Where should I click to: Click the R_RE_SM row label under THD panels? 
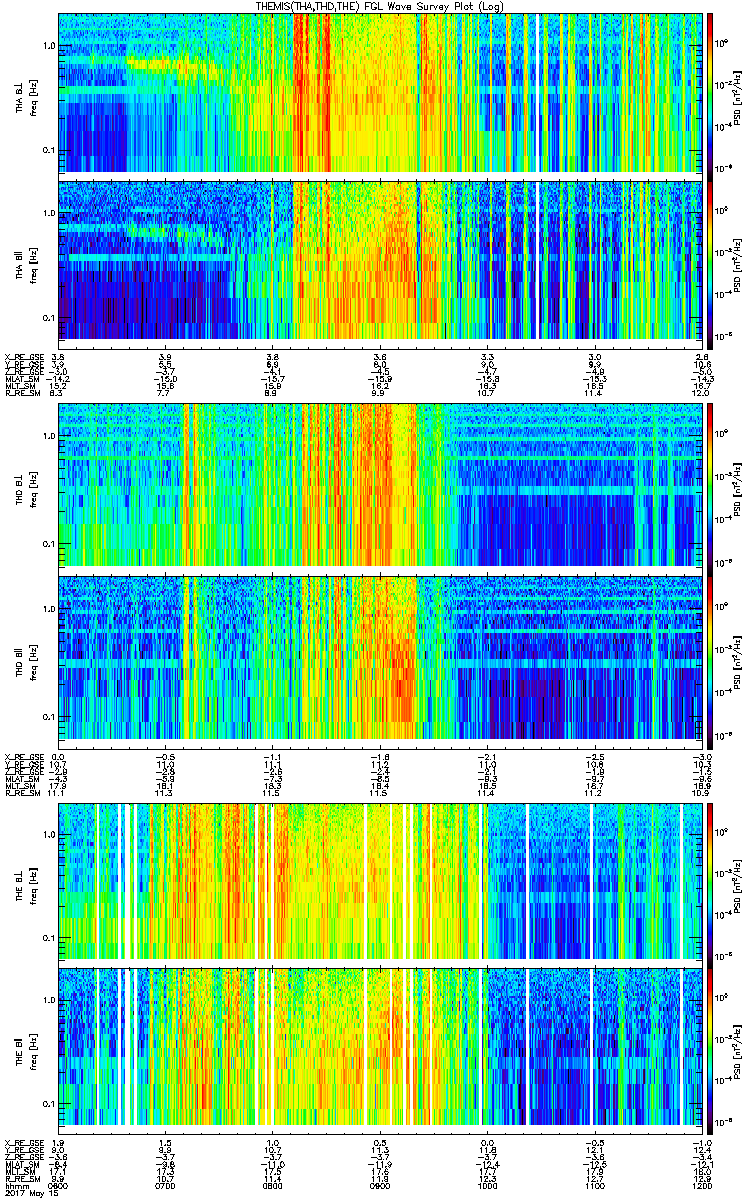point(22,793)
